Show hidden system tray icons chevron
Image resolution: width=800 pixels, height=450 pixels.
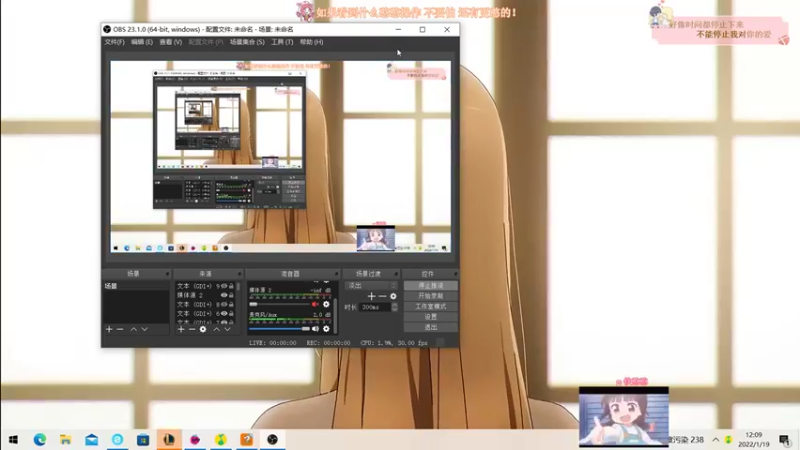tap(716, 439)
